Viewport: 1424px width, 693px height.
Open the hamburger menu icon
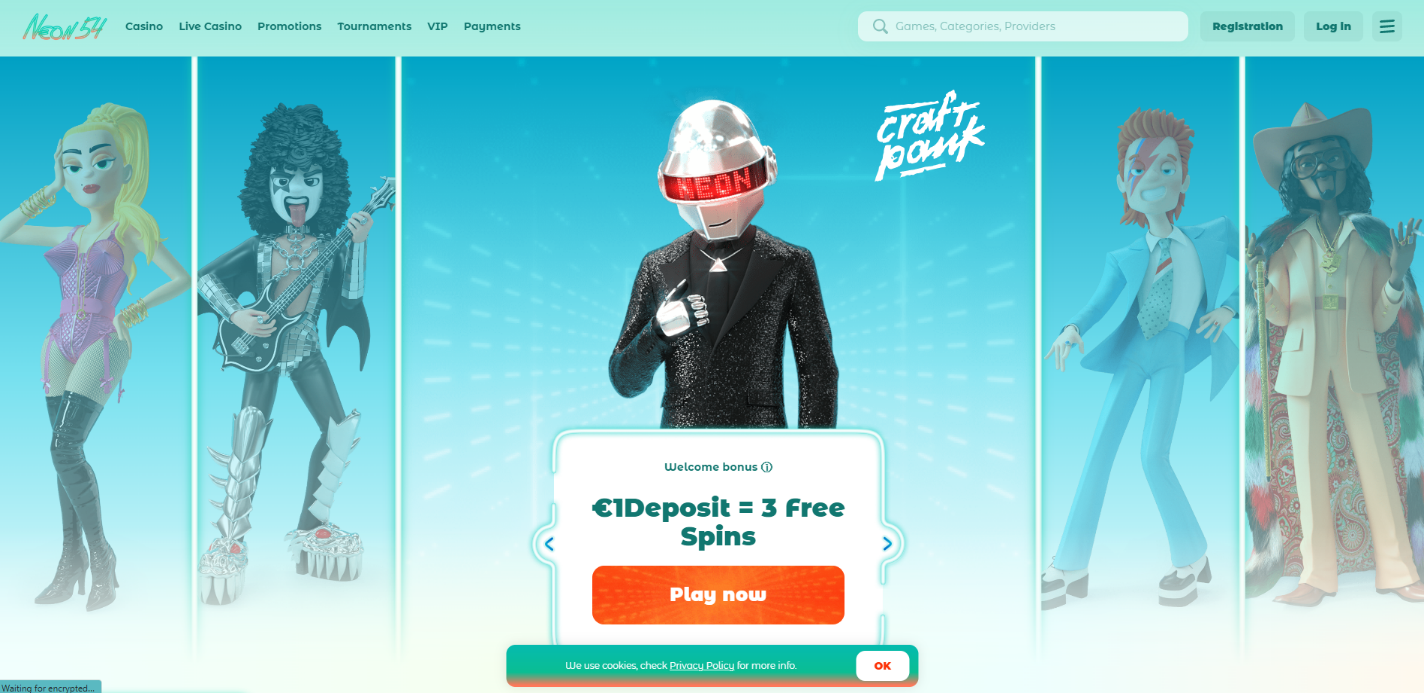click(x=1386, y=26)
